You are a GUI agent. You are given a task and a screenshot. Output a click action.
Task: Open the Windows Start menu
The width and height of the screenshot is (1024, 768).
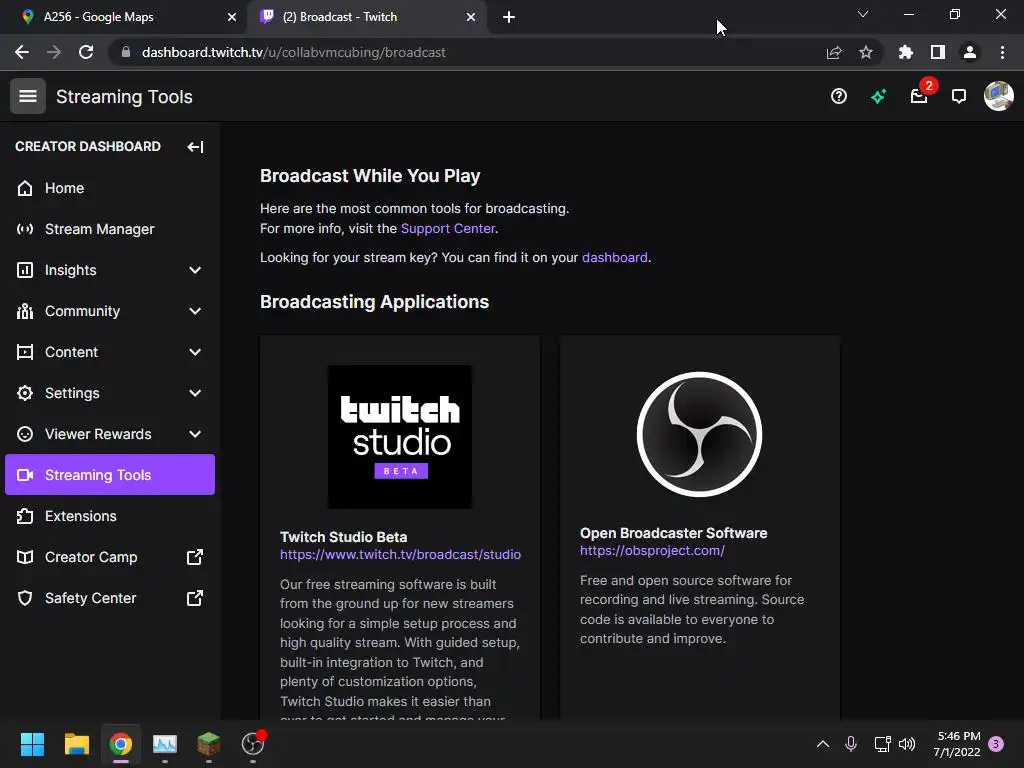point(32,744)
